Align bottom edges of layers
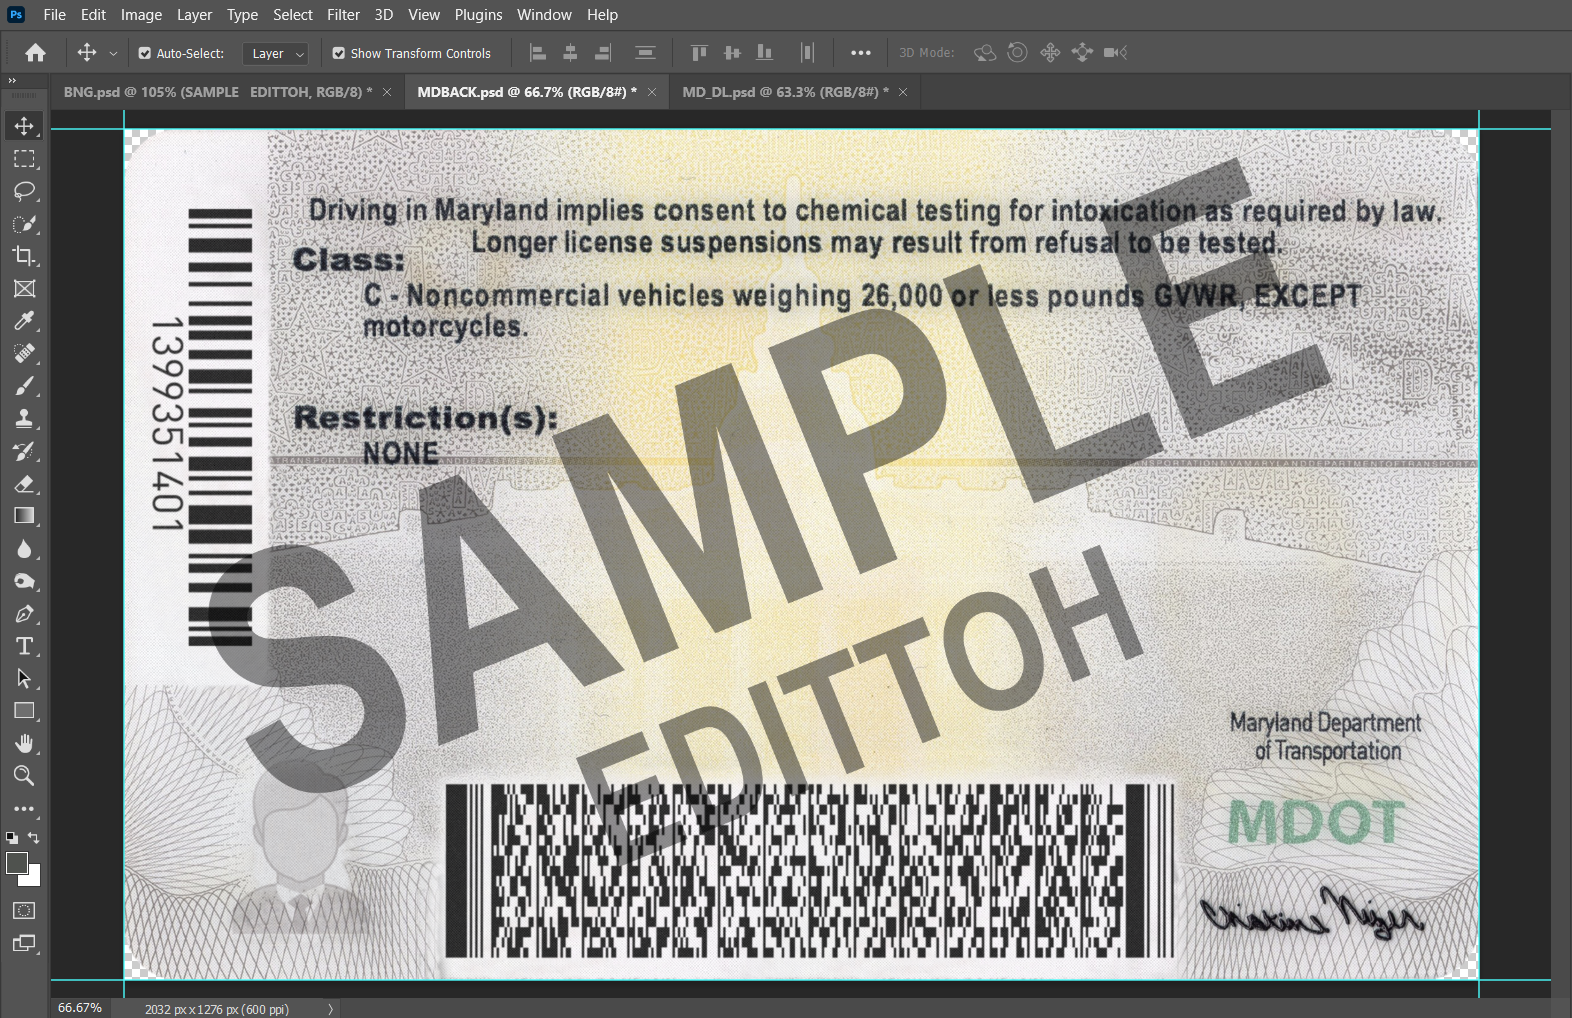Screen dimensions: 1572x1018 (x=765, y=53)
